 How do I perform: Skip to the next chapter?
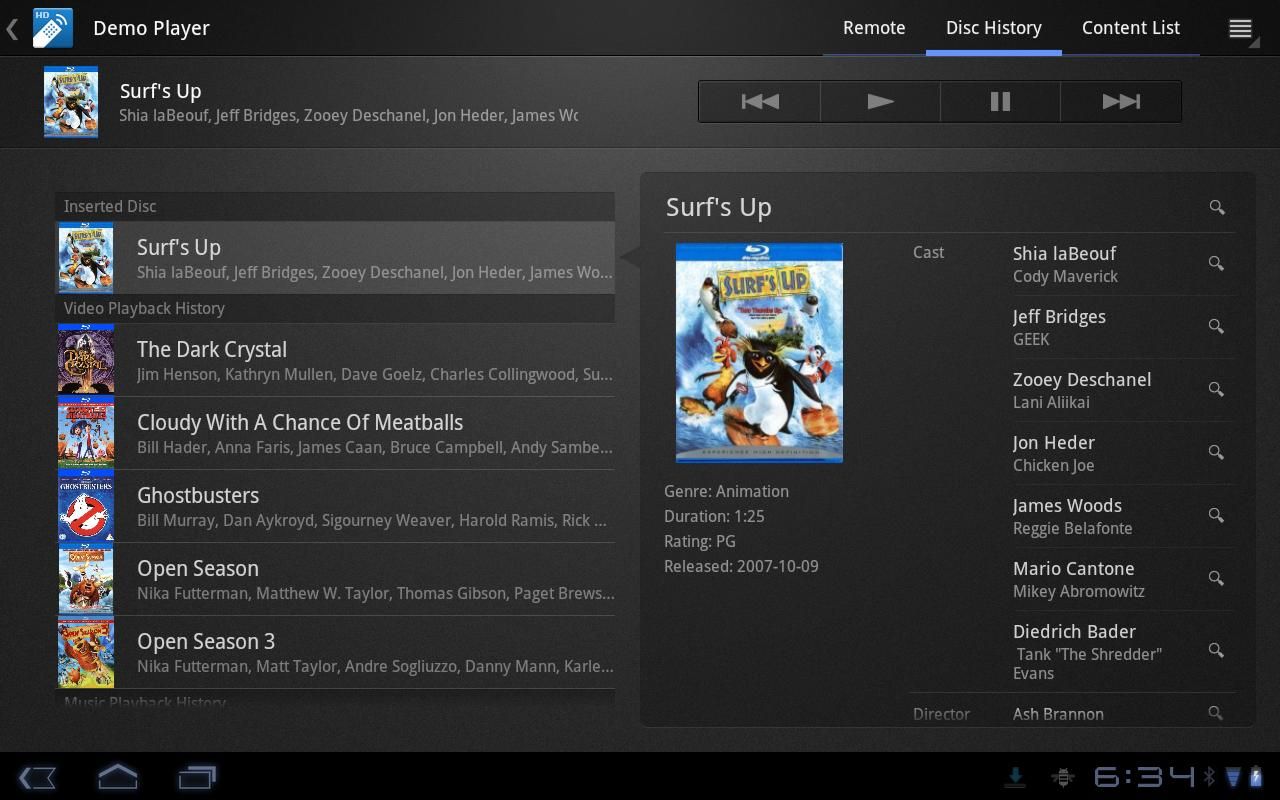tap(1120, 101)
